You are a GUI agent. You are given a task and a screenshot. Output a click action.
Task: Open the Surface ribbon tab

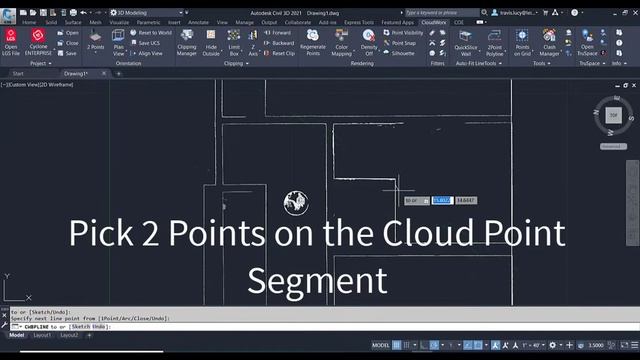[x=73, y=22]
